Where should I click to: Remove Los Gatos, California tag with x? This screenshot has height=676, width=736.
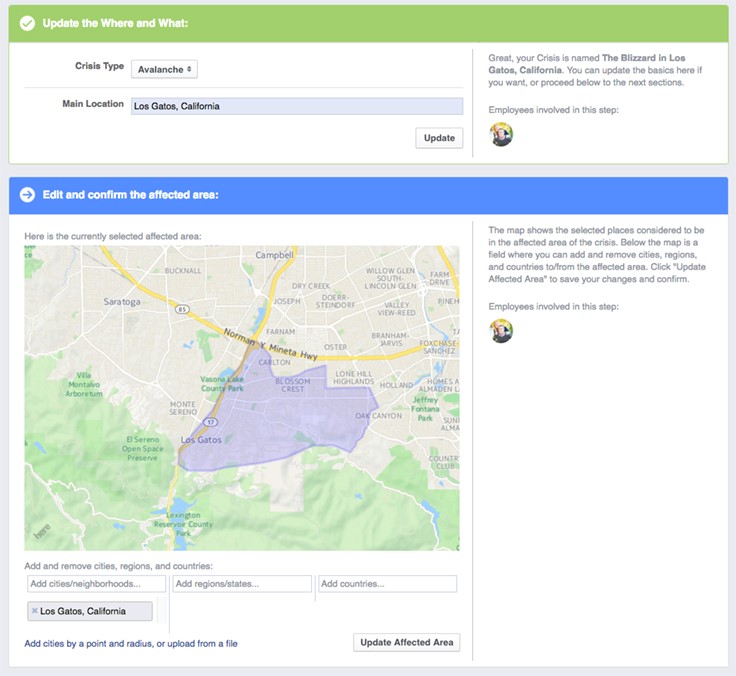[34, 611]
